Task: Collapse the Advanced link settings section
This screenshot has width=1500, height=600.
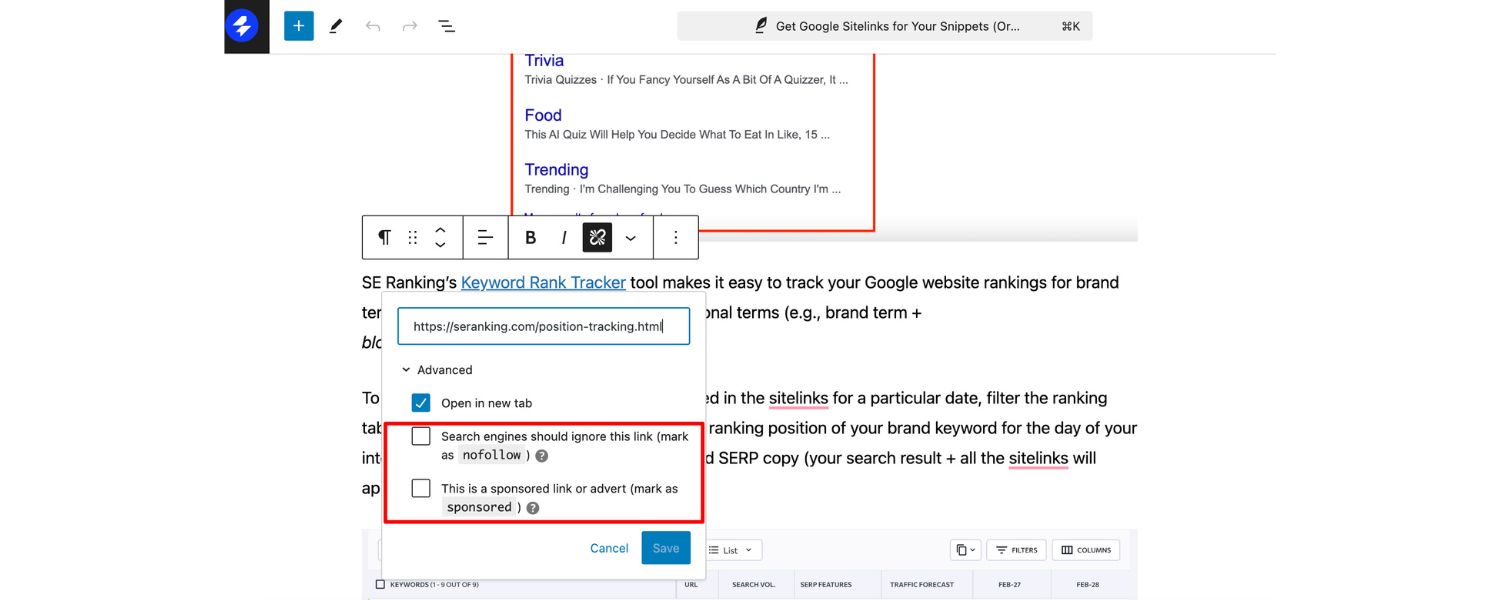Action: click(x=408, y=369)
